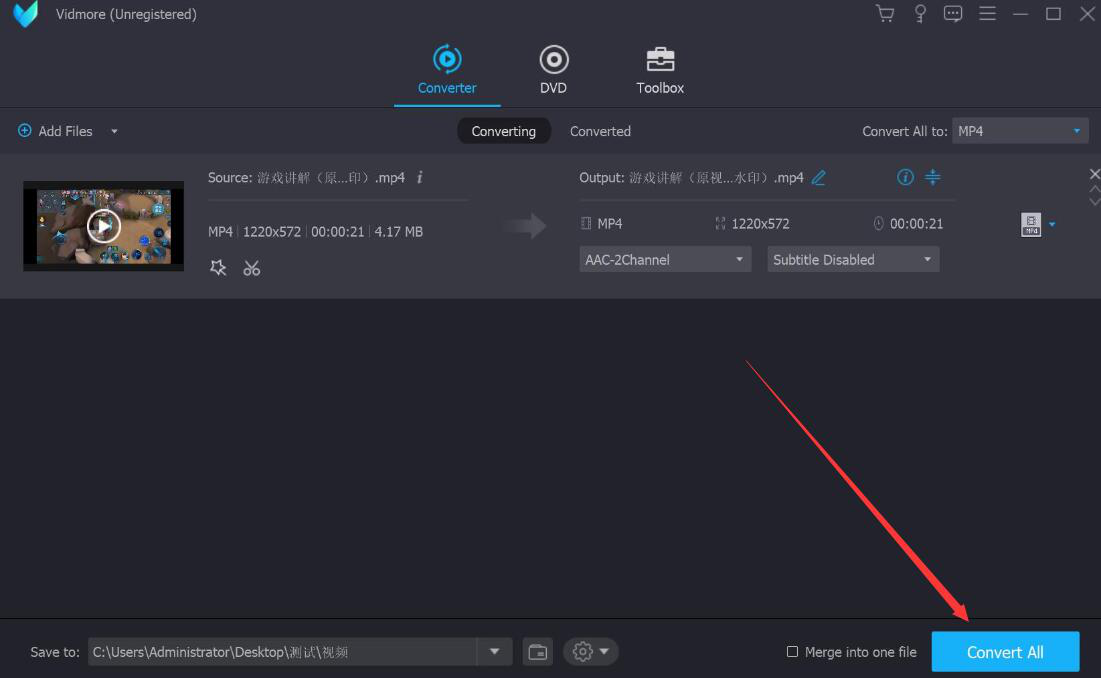Image resolution: width=1101 pixels, height=678 pixels.
Task: Click the 4.17 MB file size text
Action: pos(399,232)
